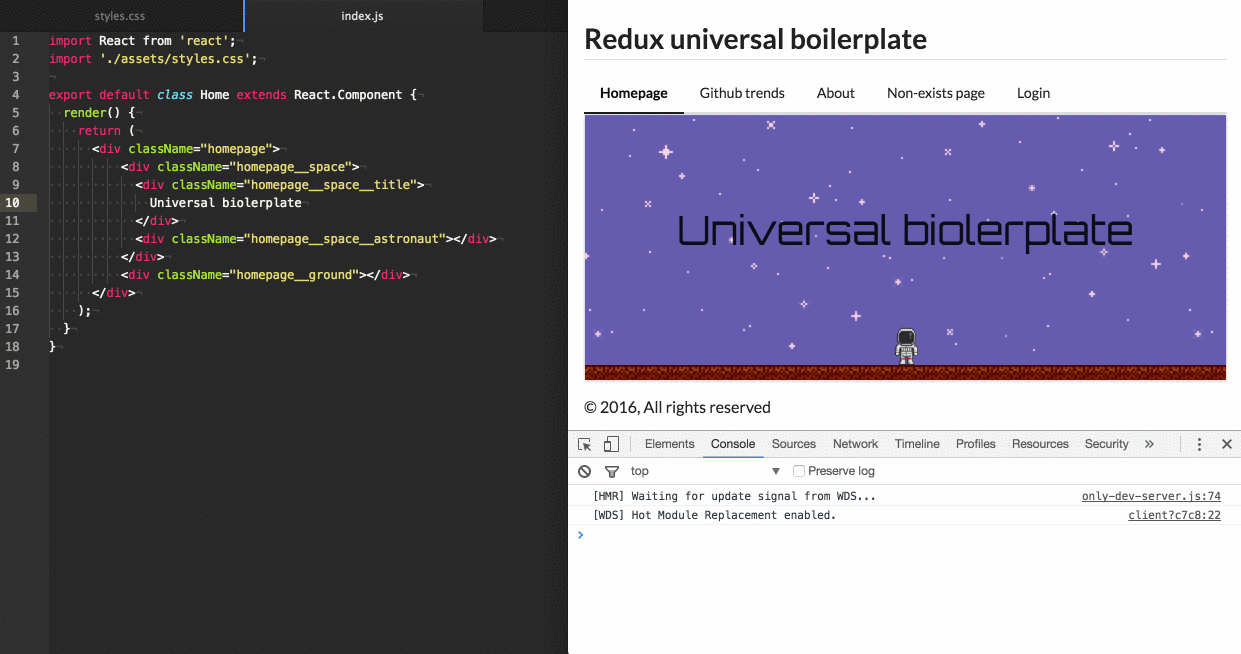The width and height of the screenshot is (1241, 654).
Task: Click 'homepage__space__astronaut' div line
Action: (315, 239)
